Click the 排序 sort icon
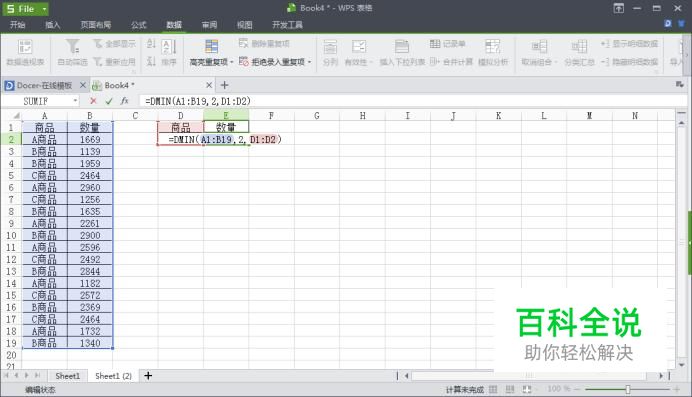Image resolution: width=692 pixels, height=397 pixels. click(x=169, y=47)
